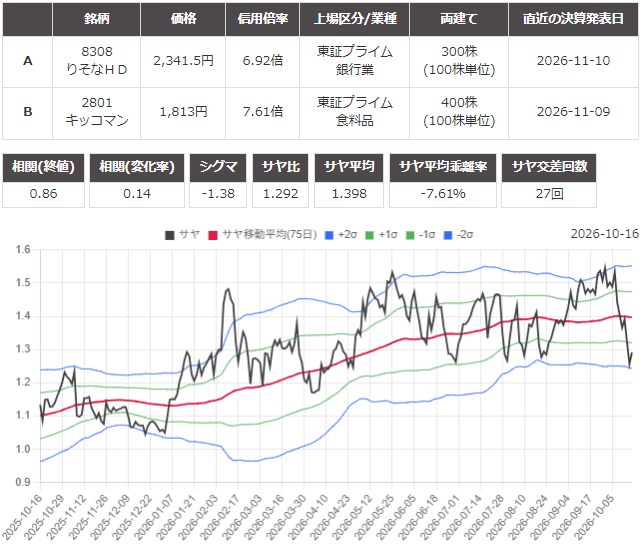
Task: Click the 直近の決算発表日 column header
Action: coord(573,19)
